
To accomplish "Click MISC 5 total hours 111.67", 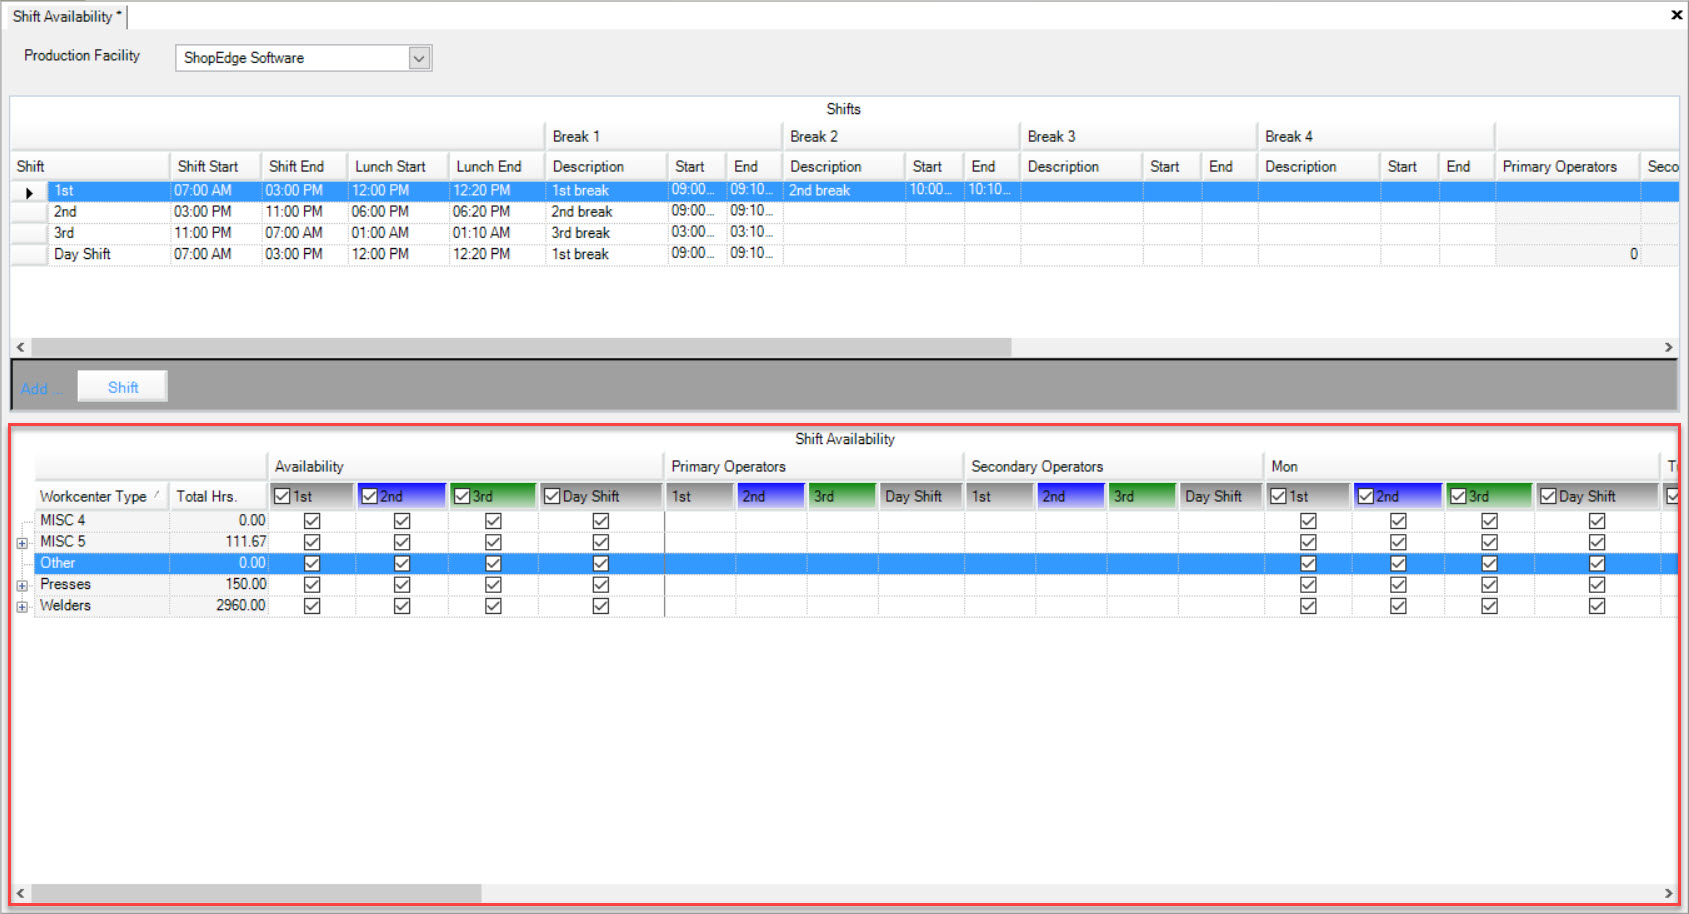I will (x=219, y=542).
